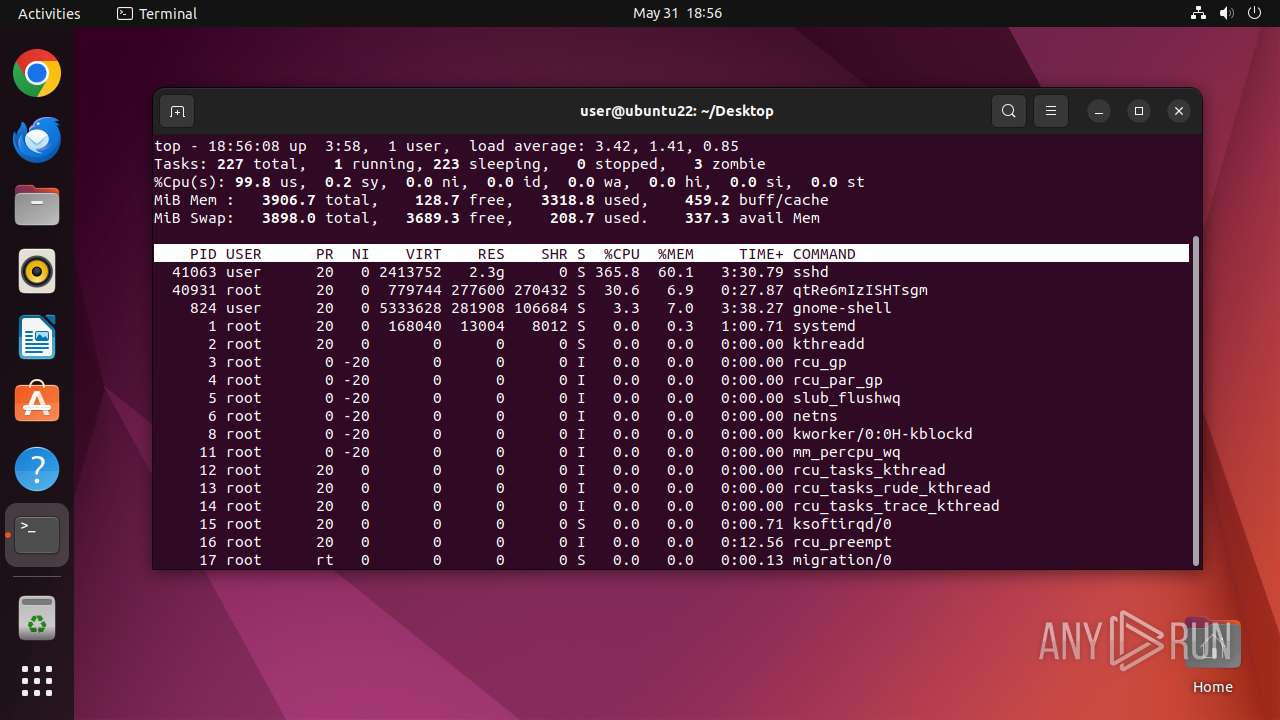Click the kthreadd process entry
This screenshot has width=1280, height=720.
829,344
